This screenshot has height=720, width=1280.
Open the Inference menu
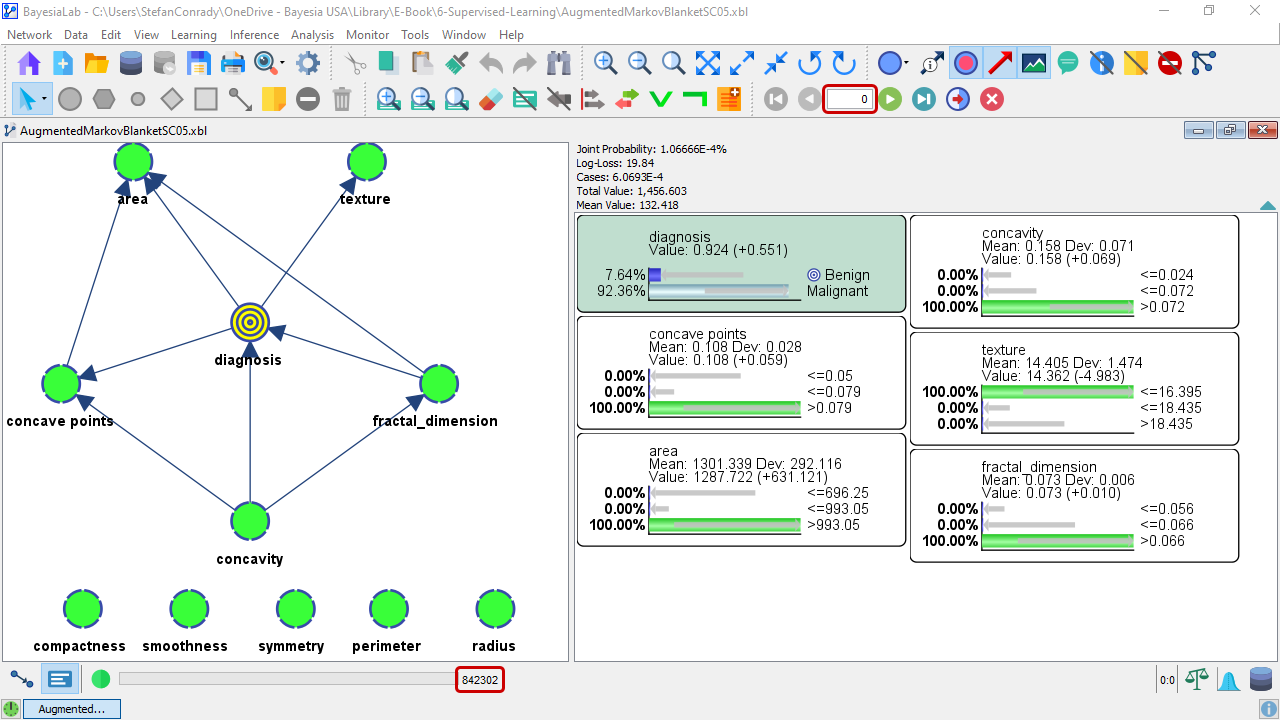254,34
